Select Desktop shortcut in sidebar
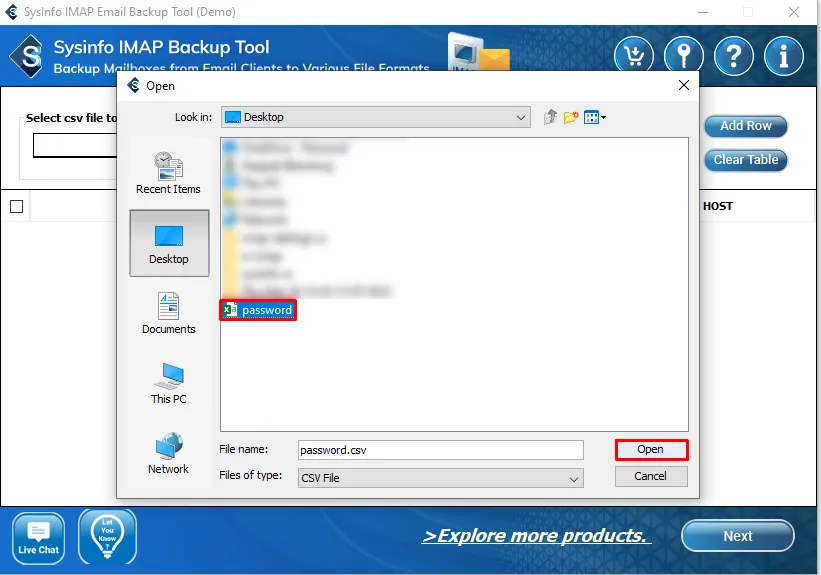This screenshot has height=575, width=821. (169, 243)
